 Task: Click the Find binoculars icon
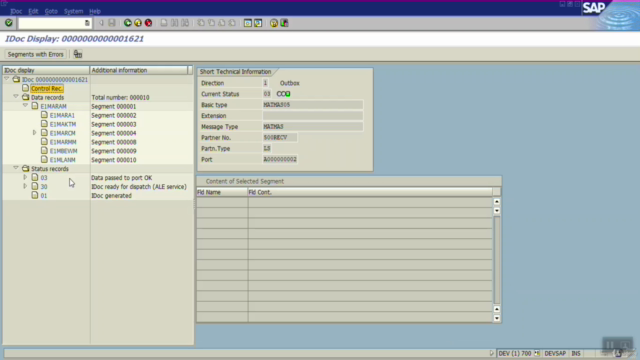point(174,23)
